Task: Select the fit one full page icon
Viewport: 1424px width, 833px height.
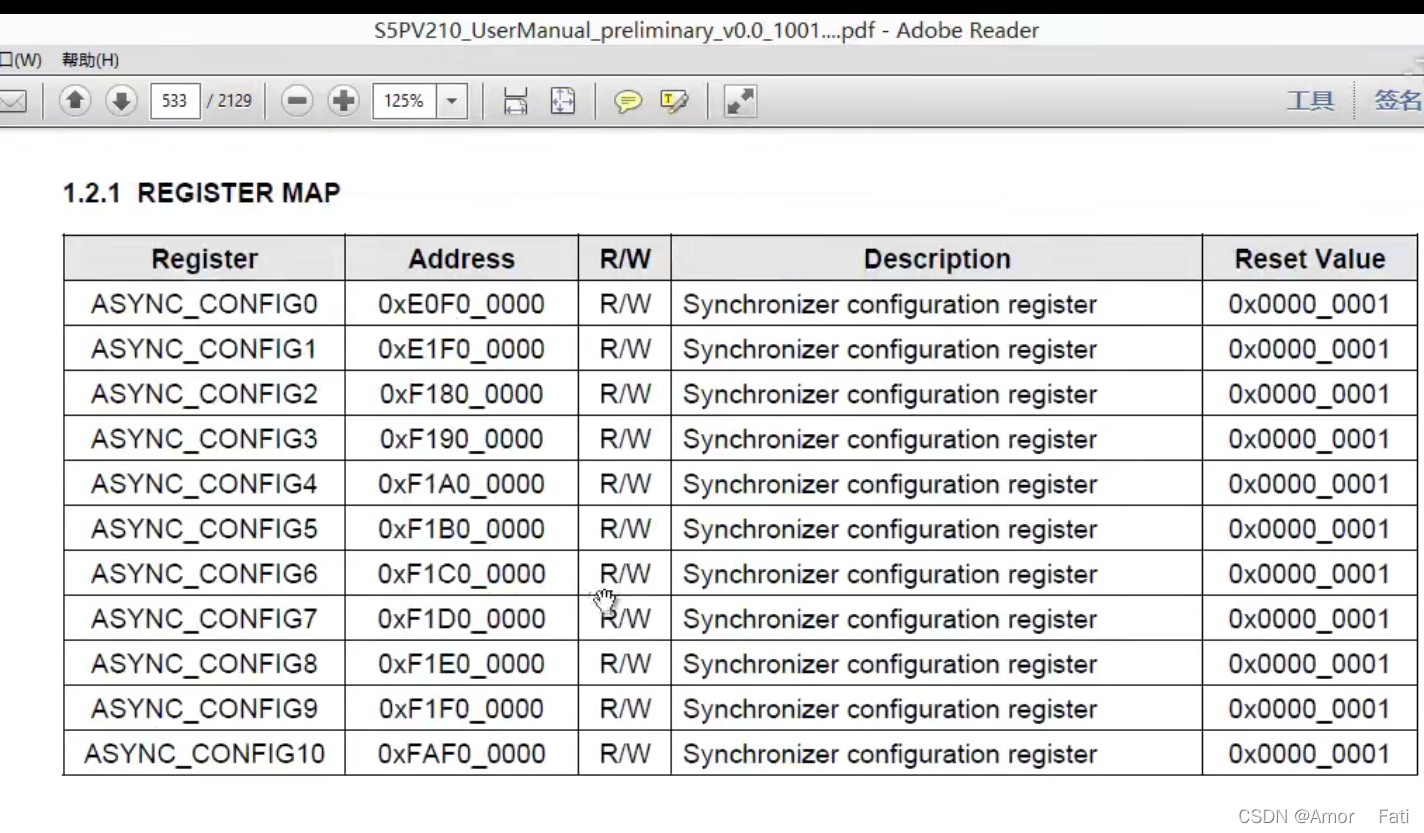Action: (563, 100)
